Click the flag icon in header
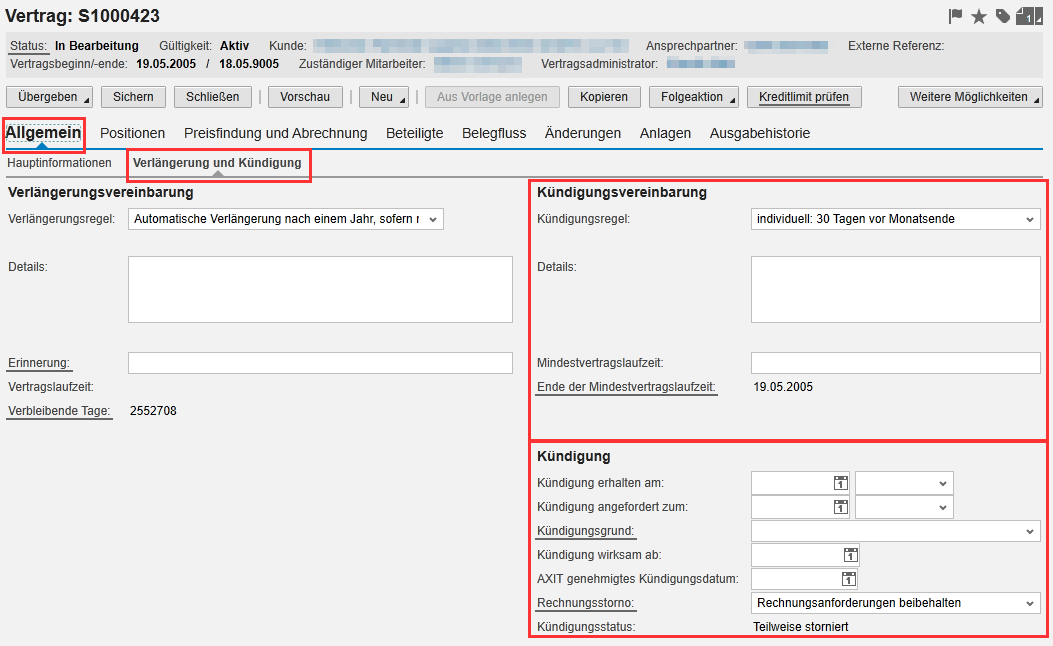Screen dimensions: 1053x646 955,16
